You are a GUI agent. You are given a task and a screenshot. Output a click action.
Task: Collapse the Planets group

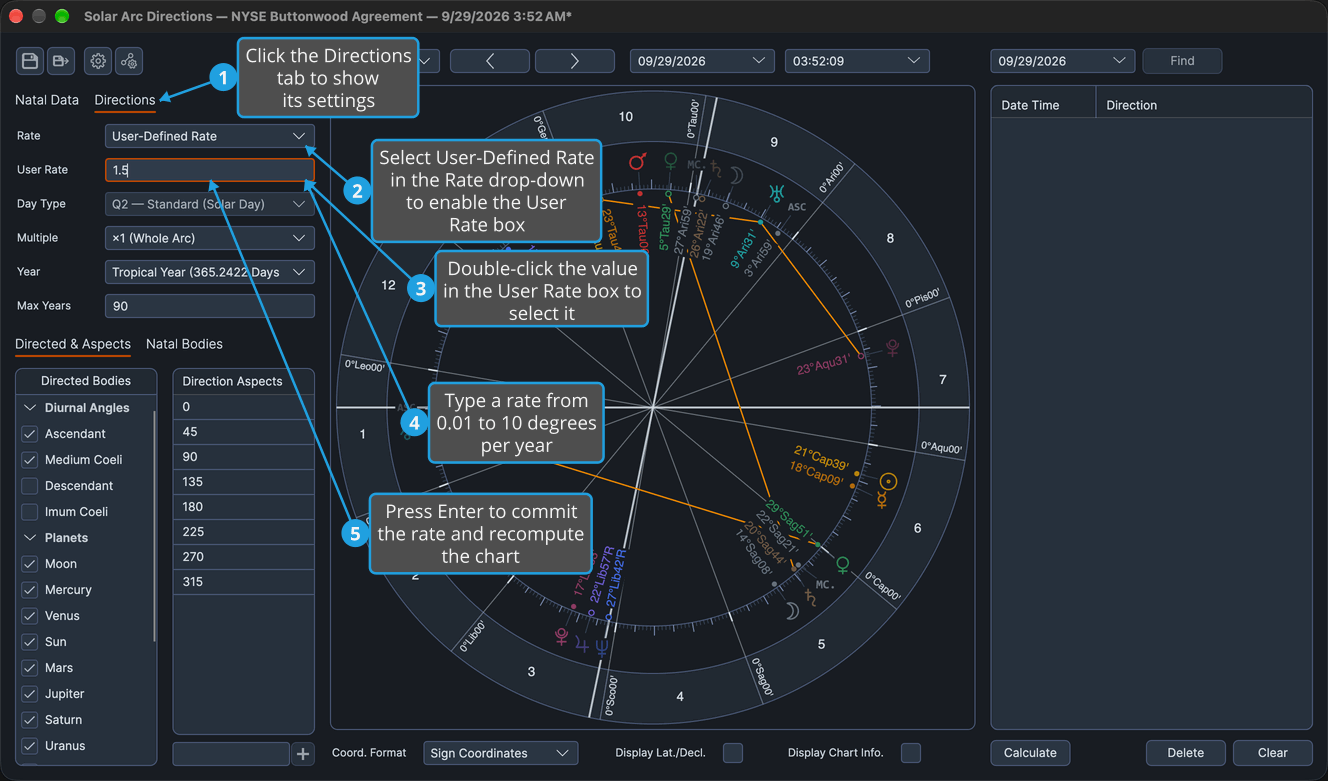pos(30,538)
